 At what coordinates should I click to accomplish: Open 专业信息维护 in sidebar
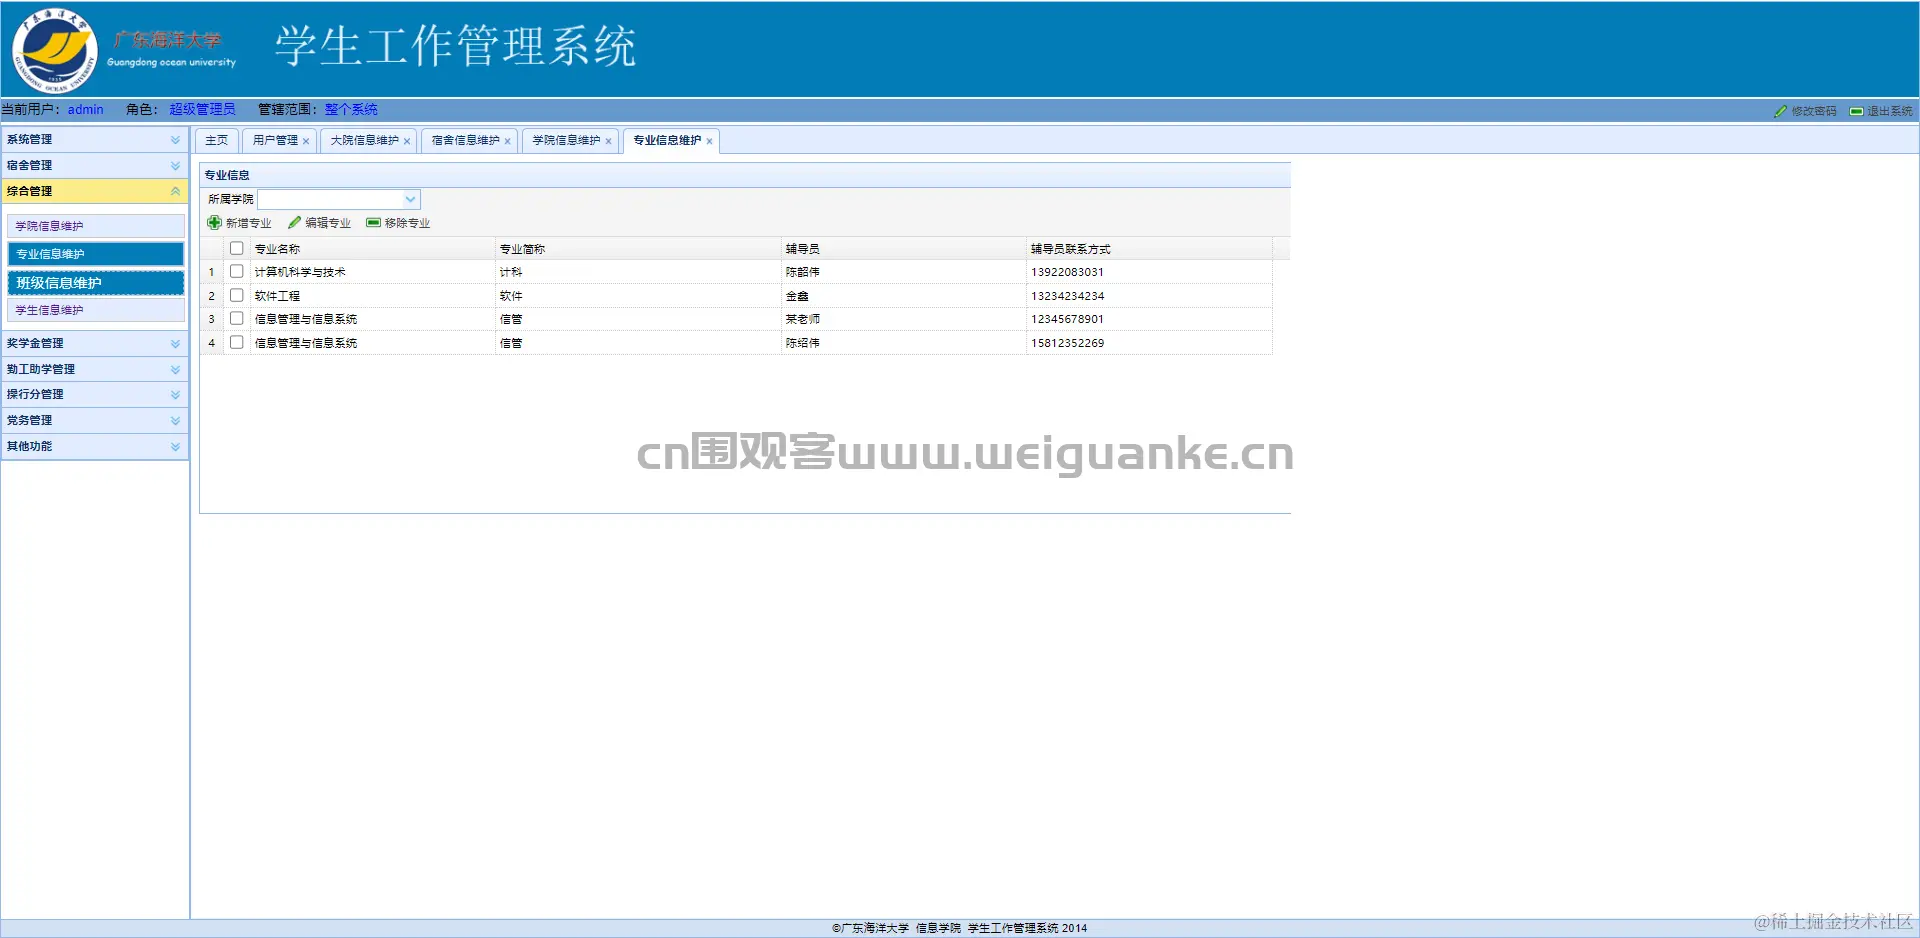[96, 254]
